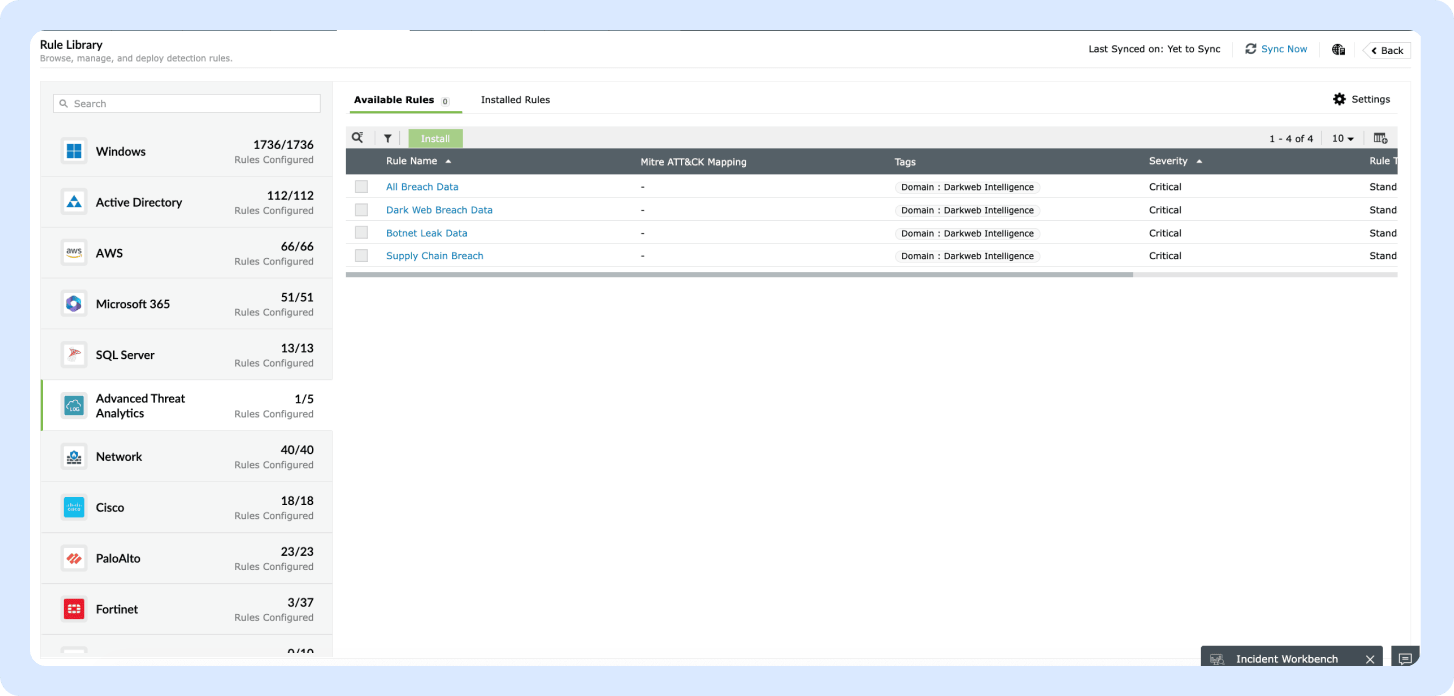Click the Fortinet logo icon
The width and height of the screenshot is (1454, 696).
74,609
